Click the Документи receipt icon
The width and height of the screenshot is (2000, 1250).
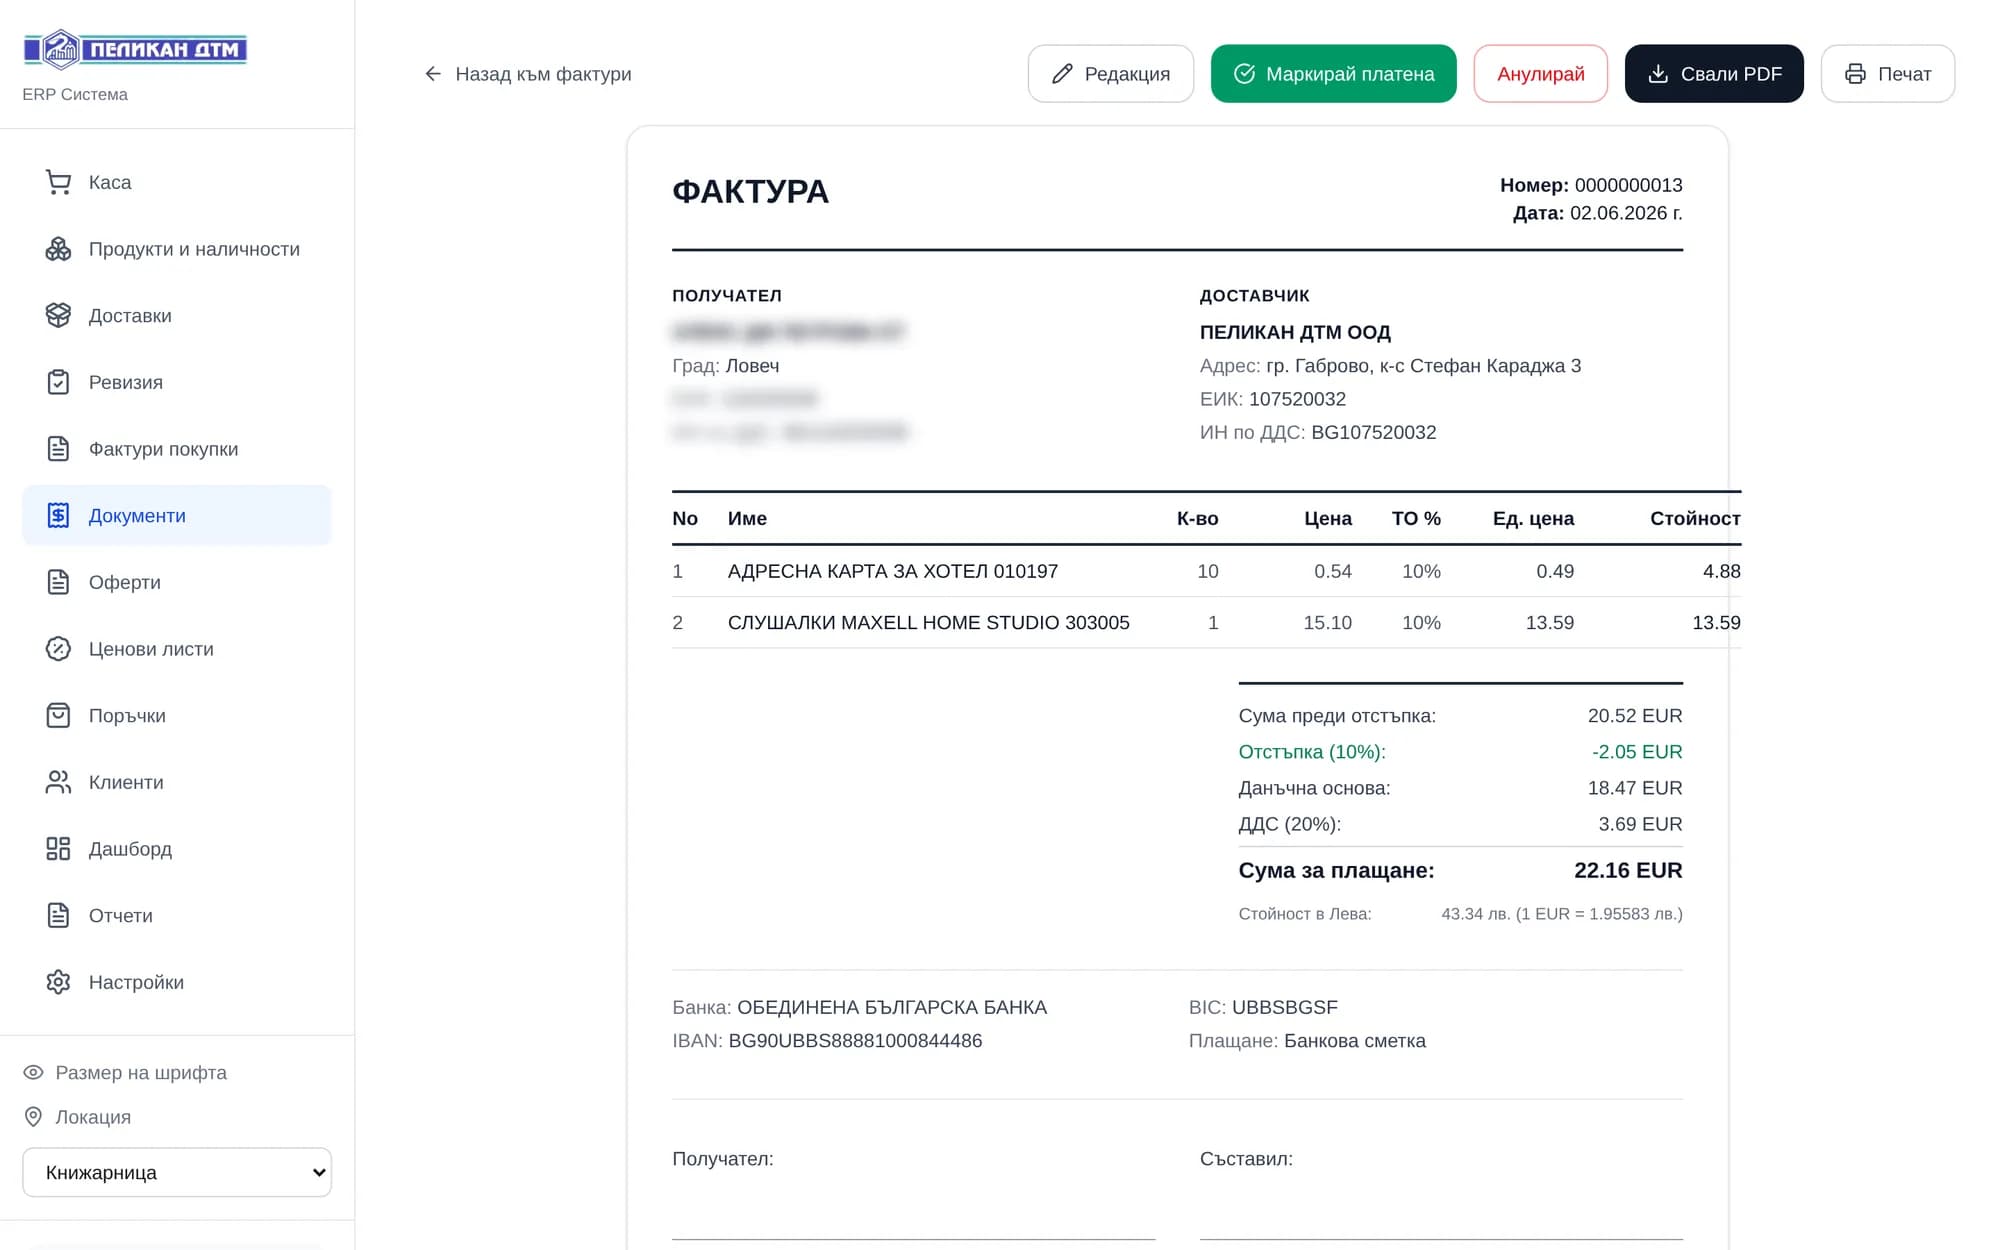58,515
